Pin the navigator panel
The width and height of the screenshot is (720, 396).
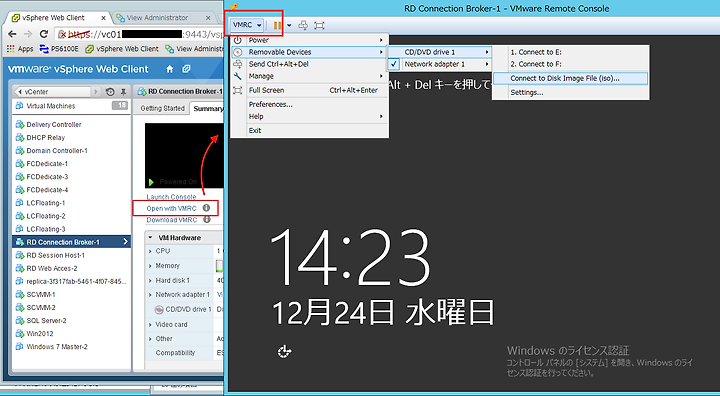coord(123,92)
